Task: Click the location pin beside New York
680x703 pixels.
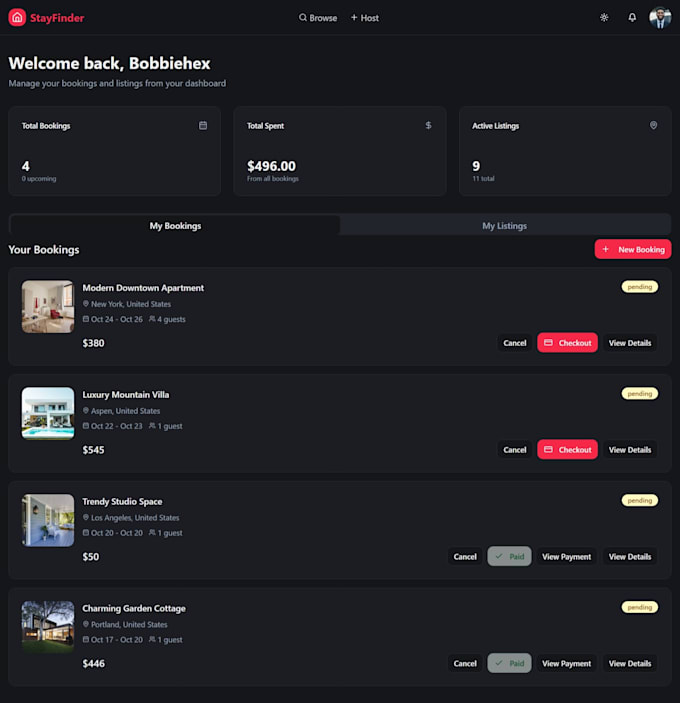Action: (86, 304)
